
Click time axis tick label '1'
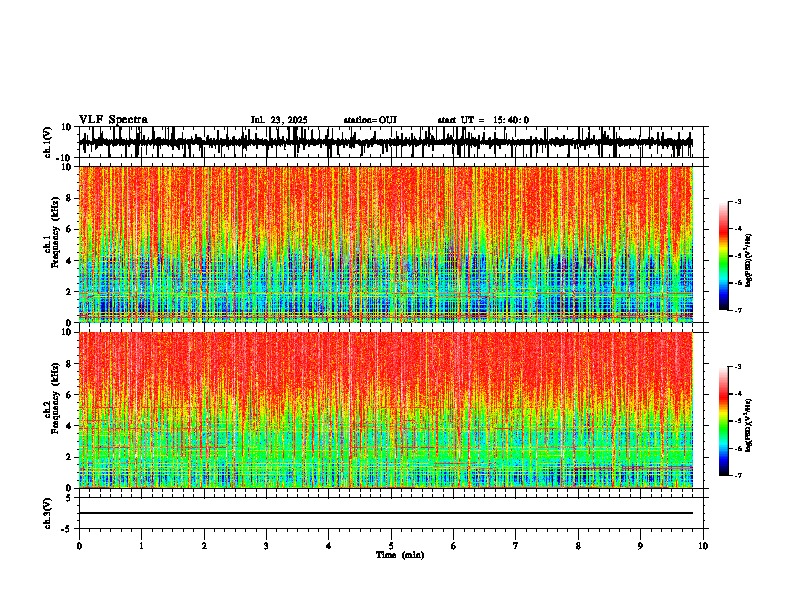click(141, 546)
